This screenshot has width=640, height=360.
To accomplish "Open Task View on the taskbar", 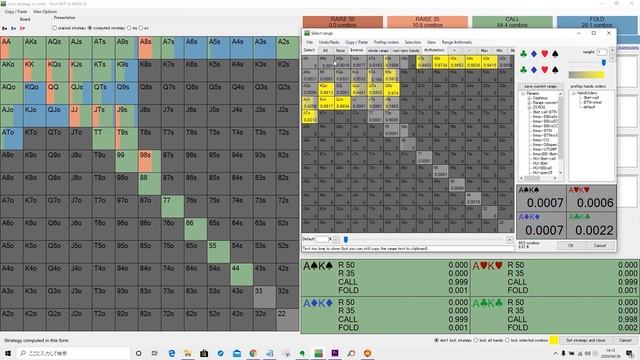I will tap(155, 353).
